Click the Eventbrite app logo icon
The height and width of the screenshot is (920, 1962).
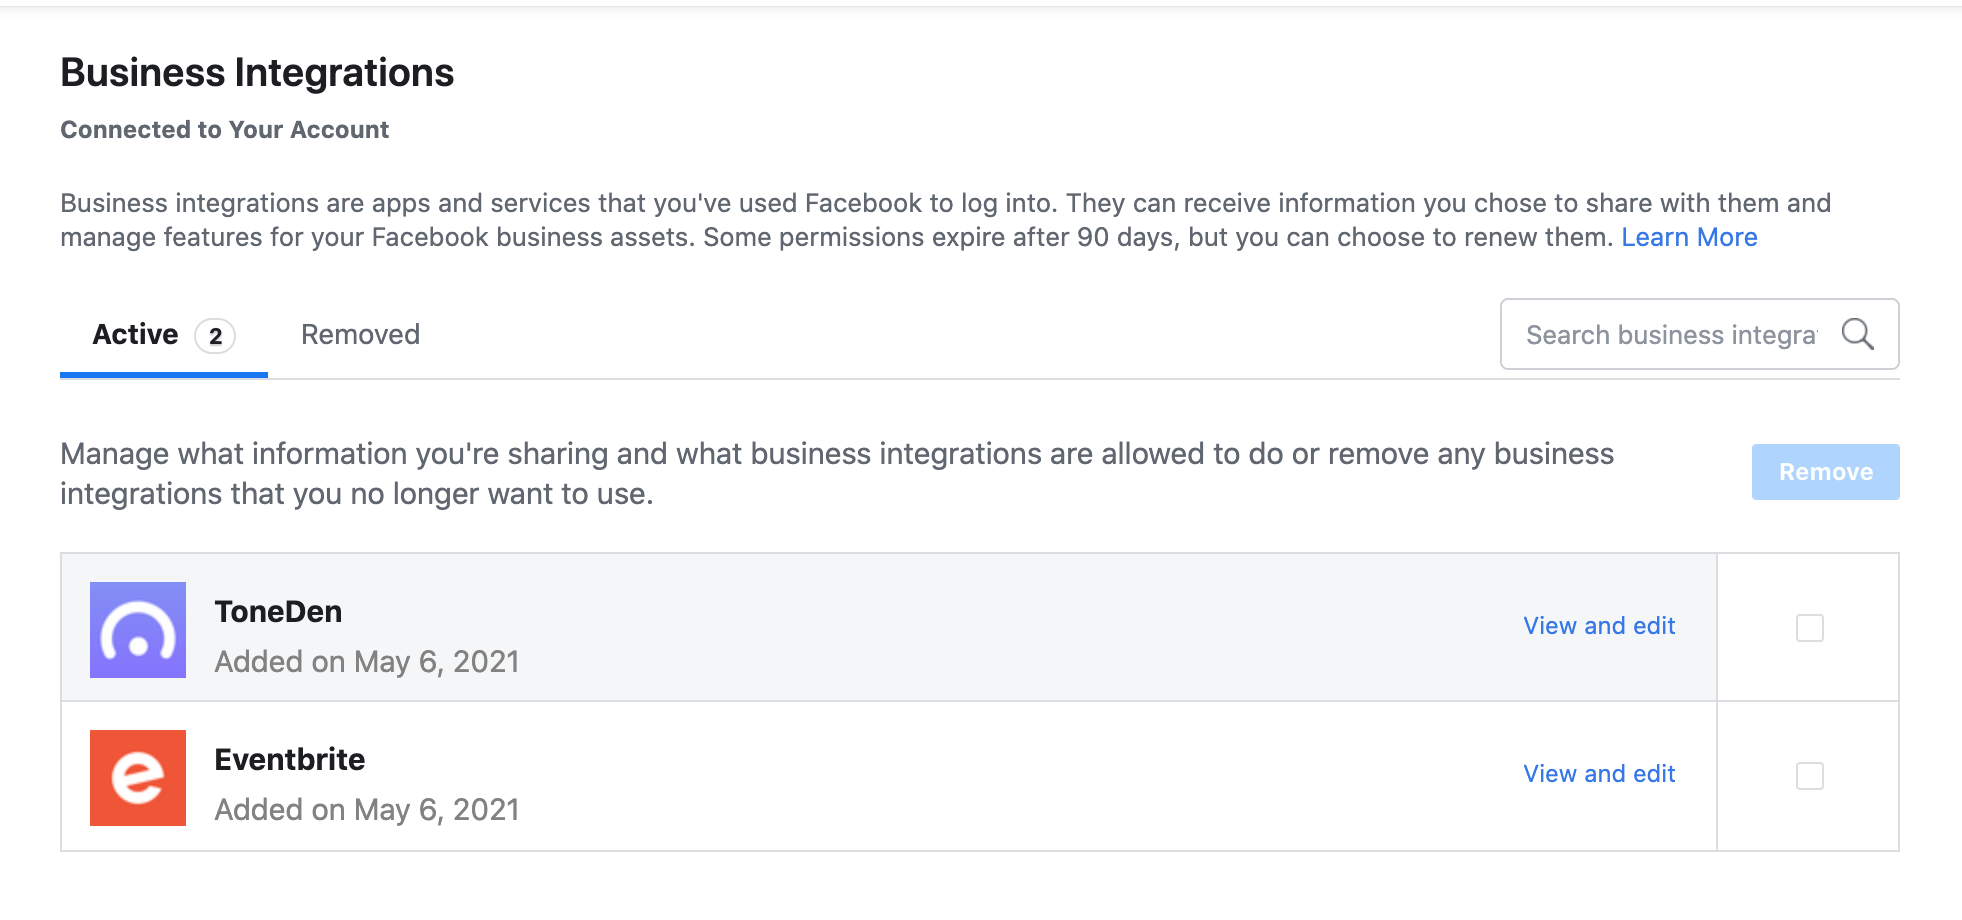tap(138, 778)
